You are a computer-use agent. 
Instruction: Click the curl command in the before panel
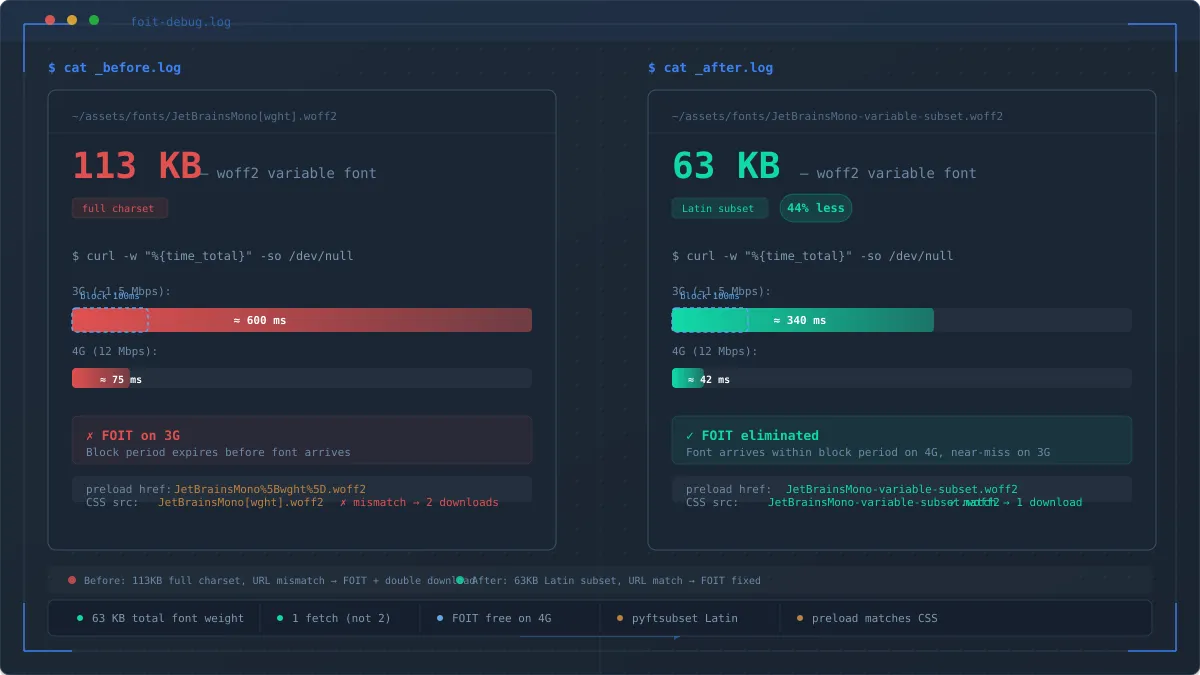click(x=212, y=256)
